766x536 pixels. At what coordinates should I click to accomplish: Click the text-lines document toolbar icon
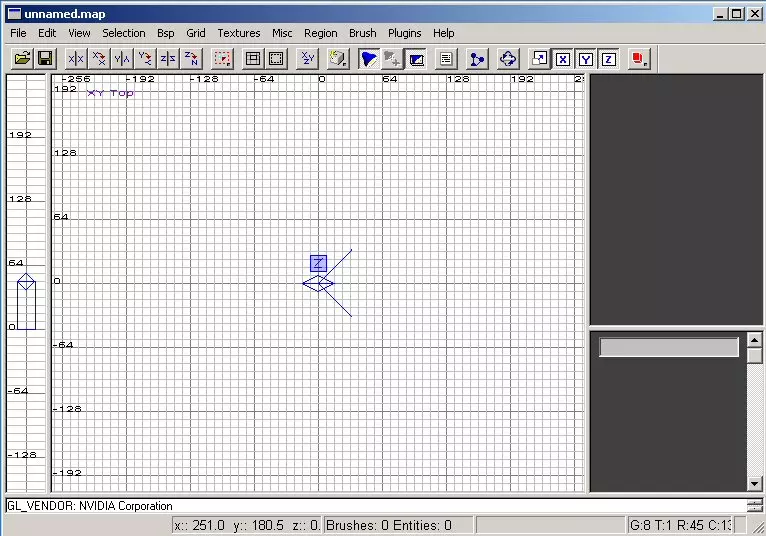(446, 59)
